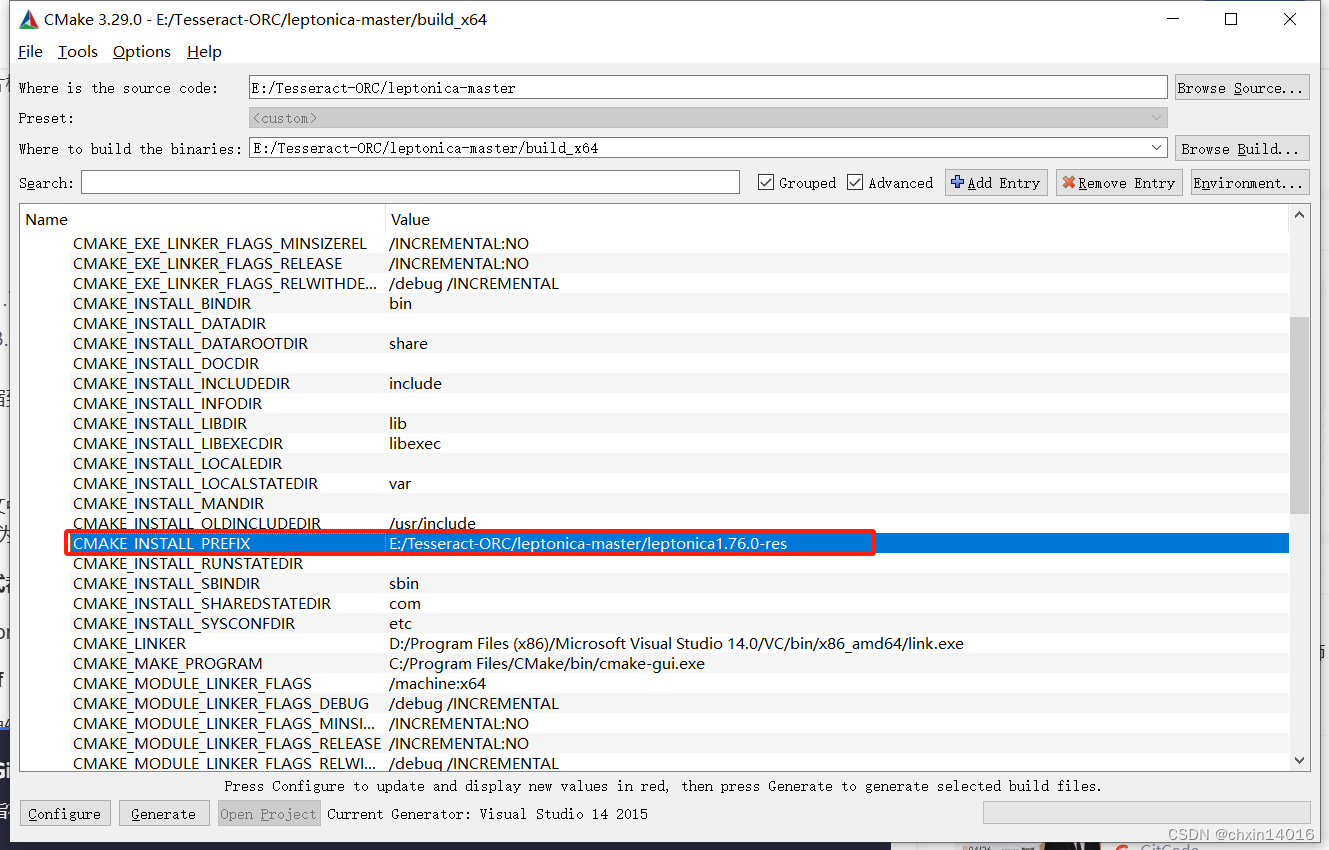Select the CMAKE_INSTALL_SYSCONFDIR entry
This screenshot has width=1329, height=850.
click(184, 623)
